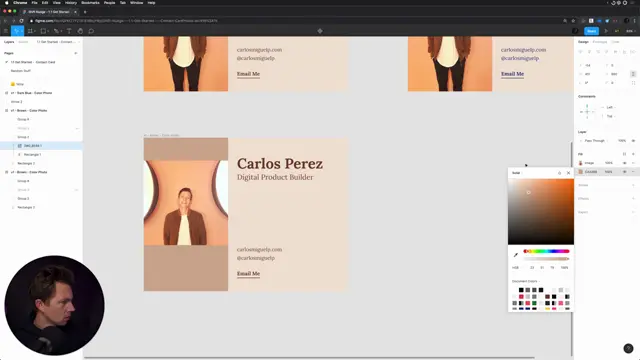Viewport: 640px width, 360px height.
Task: Add a new page with plus icon
Action: click(76, 53)
